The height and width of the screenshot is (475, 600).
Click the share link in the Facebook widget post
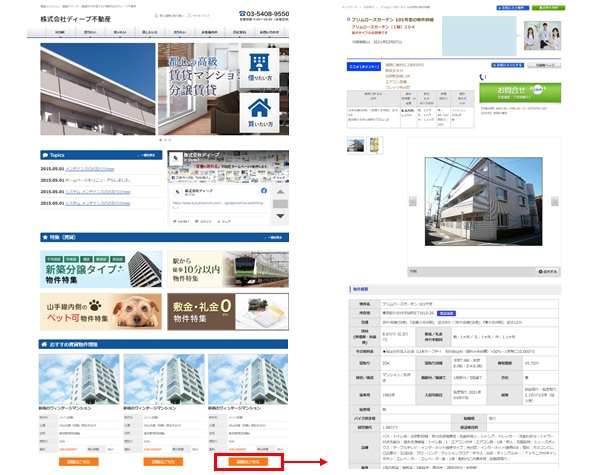tap(224, 221)
